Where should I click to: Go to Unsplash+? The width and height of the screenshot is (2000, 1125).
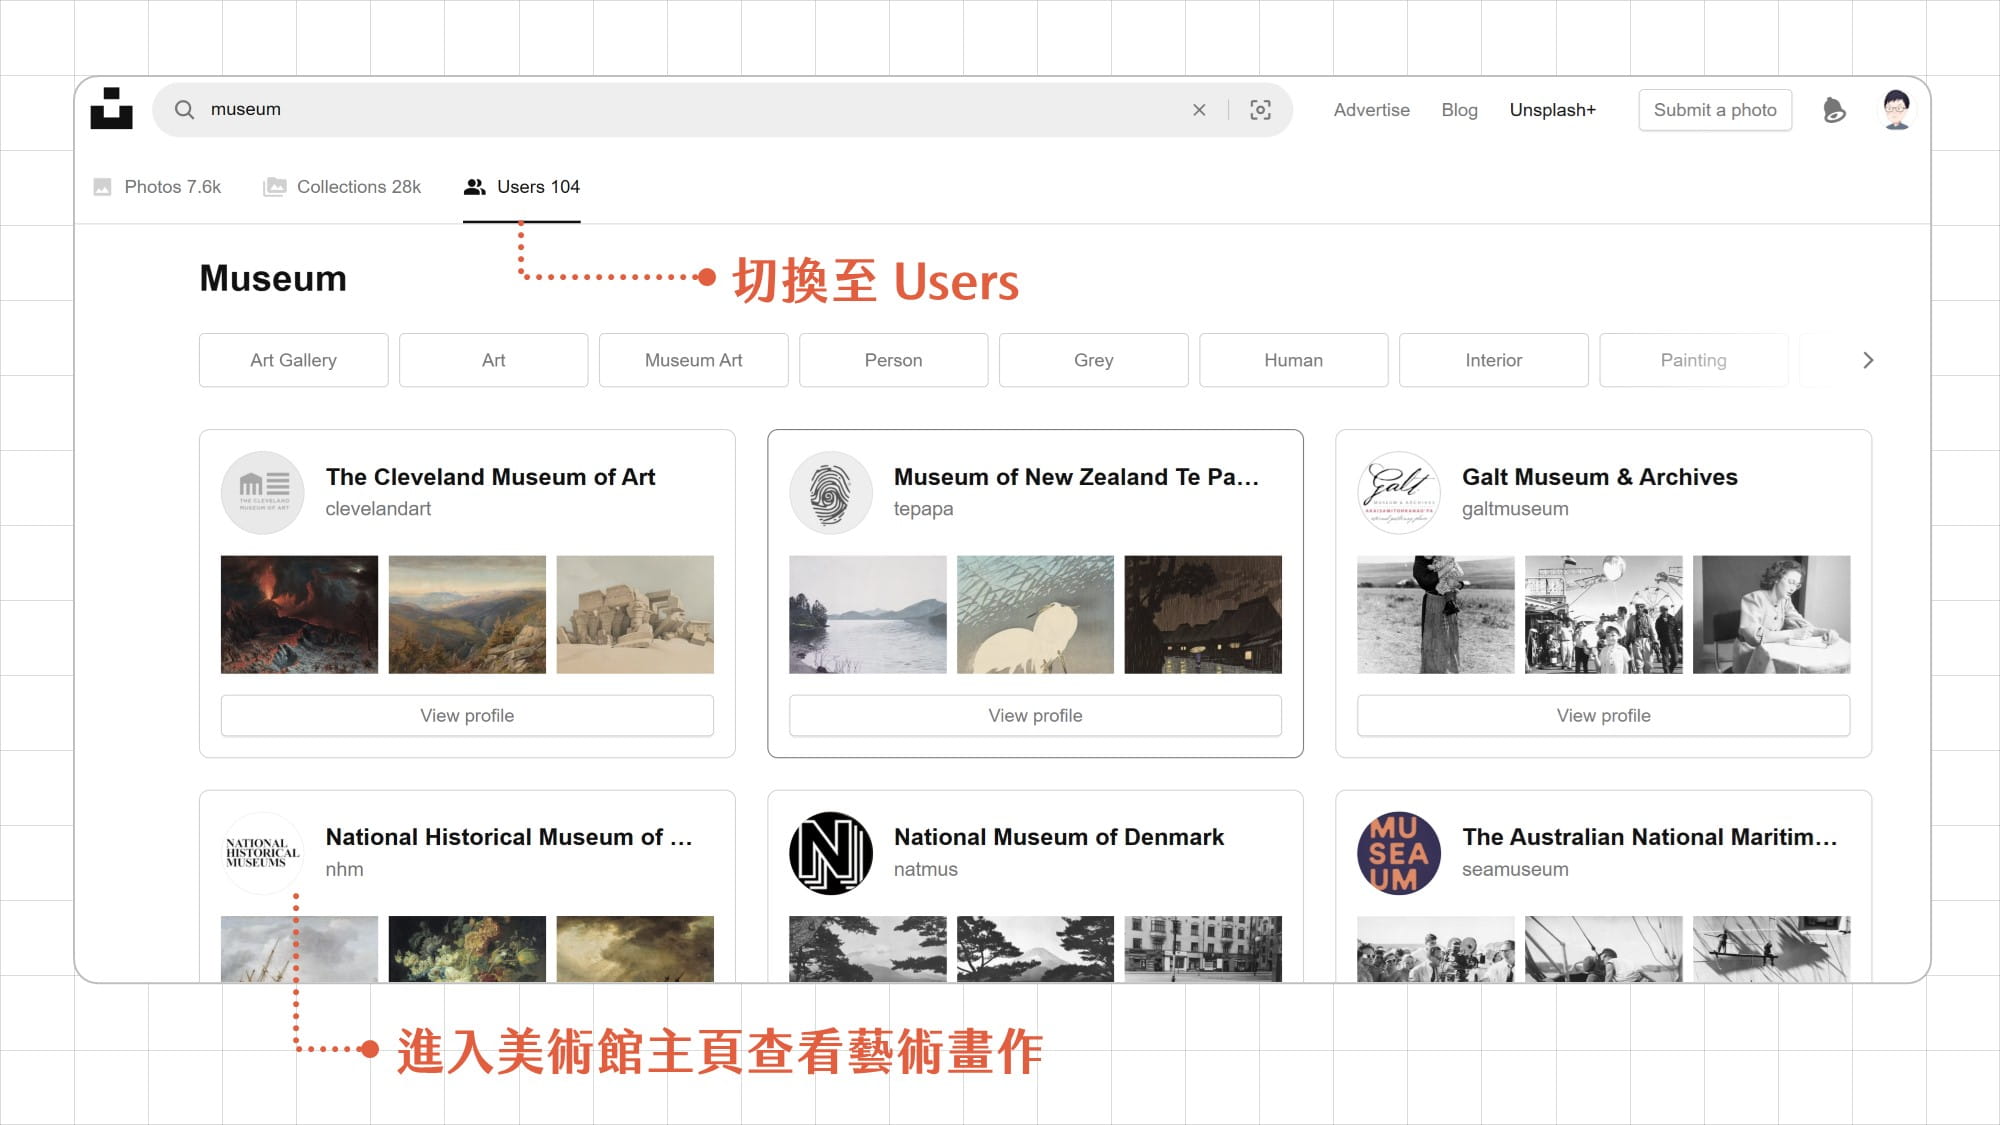1552,110
